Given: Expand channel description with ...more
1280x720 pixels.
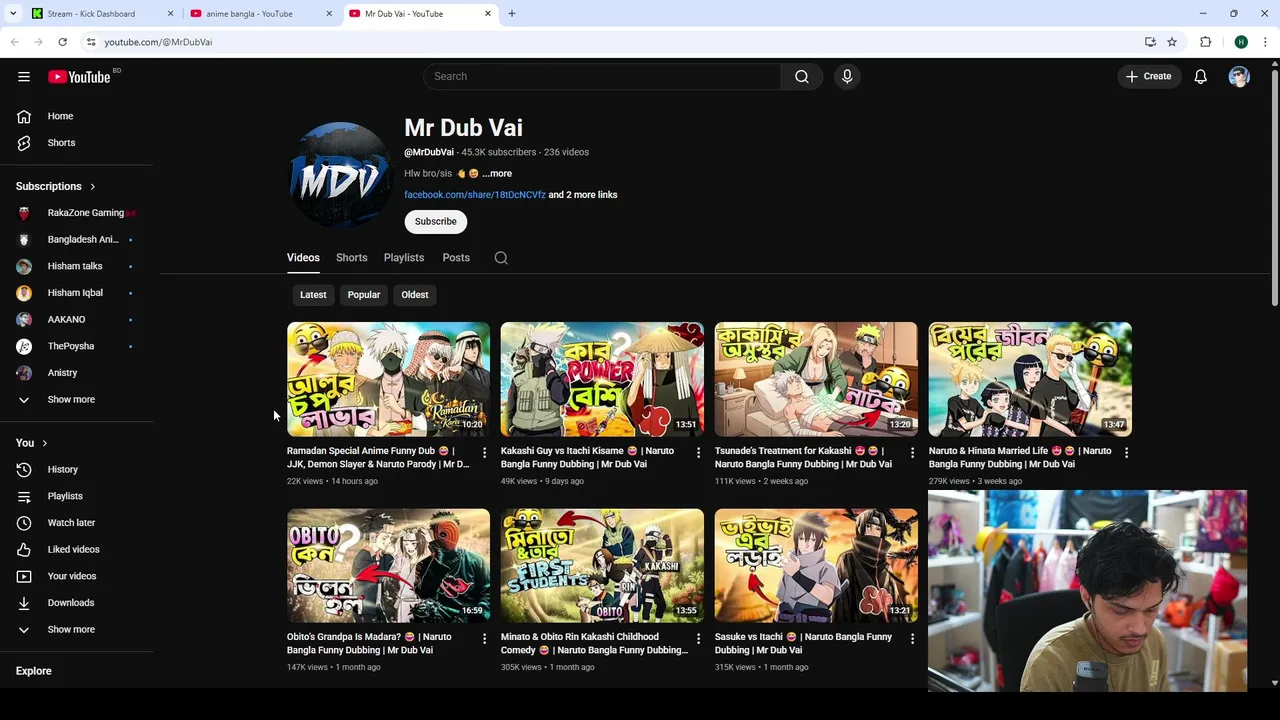Looking at the screenshot, I should 497,174.
